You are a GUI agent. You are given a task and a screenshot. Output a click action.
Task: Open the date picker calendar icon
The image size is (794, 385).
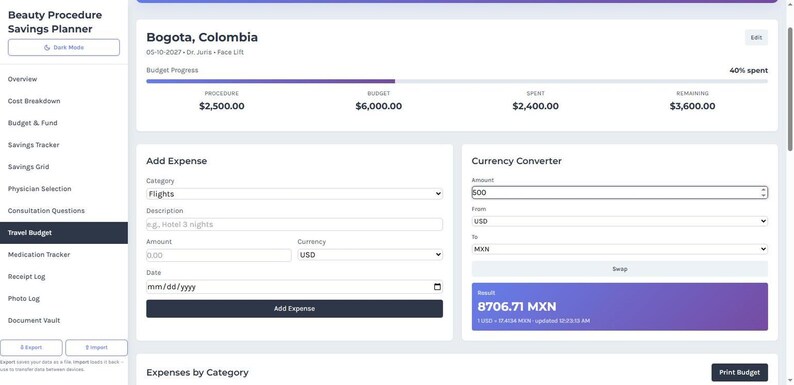[438, 287]
